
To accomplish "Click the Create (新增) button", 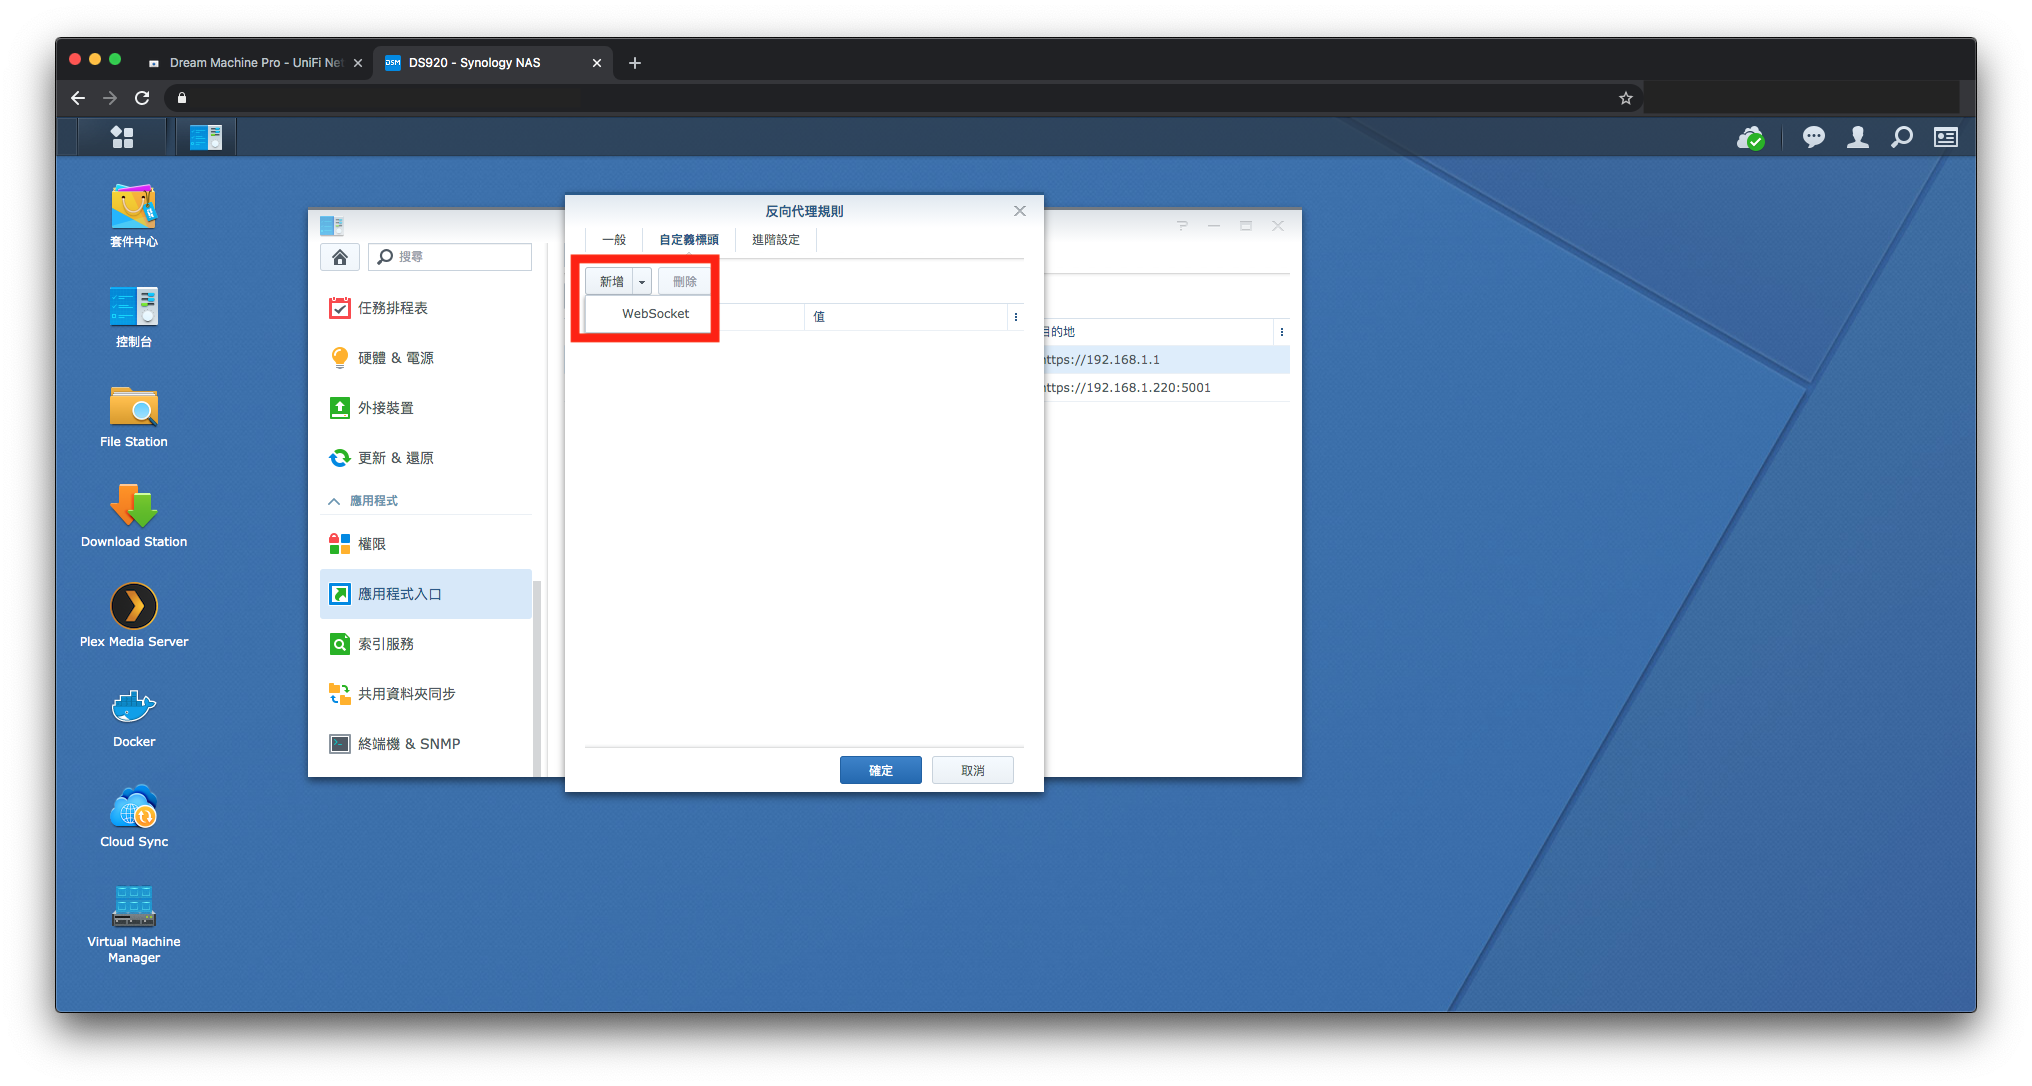I will (611, 282).
